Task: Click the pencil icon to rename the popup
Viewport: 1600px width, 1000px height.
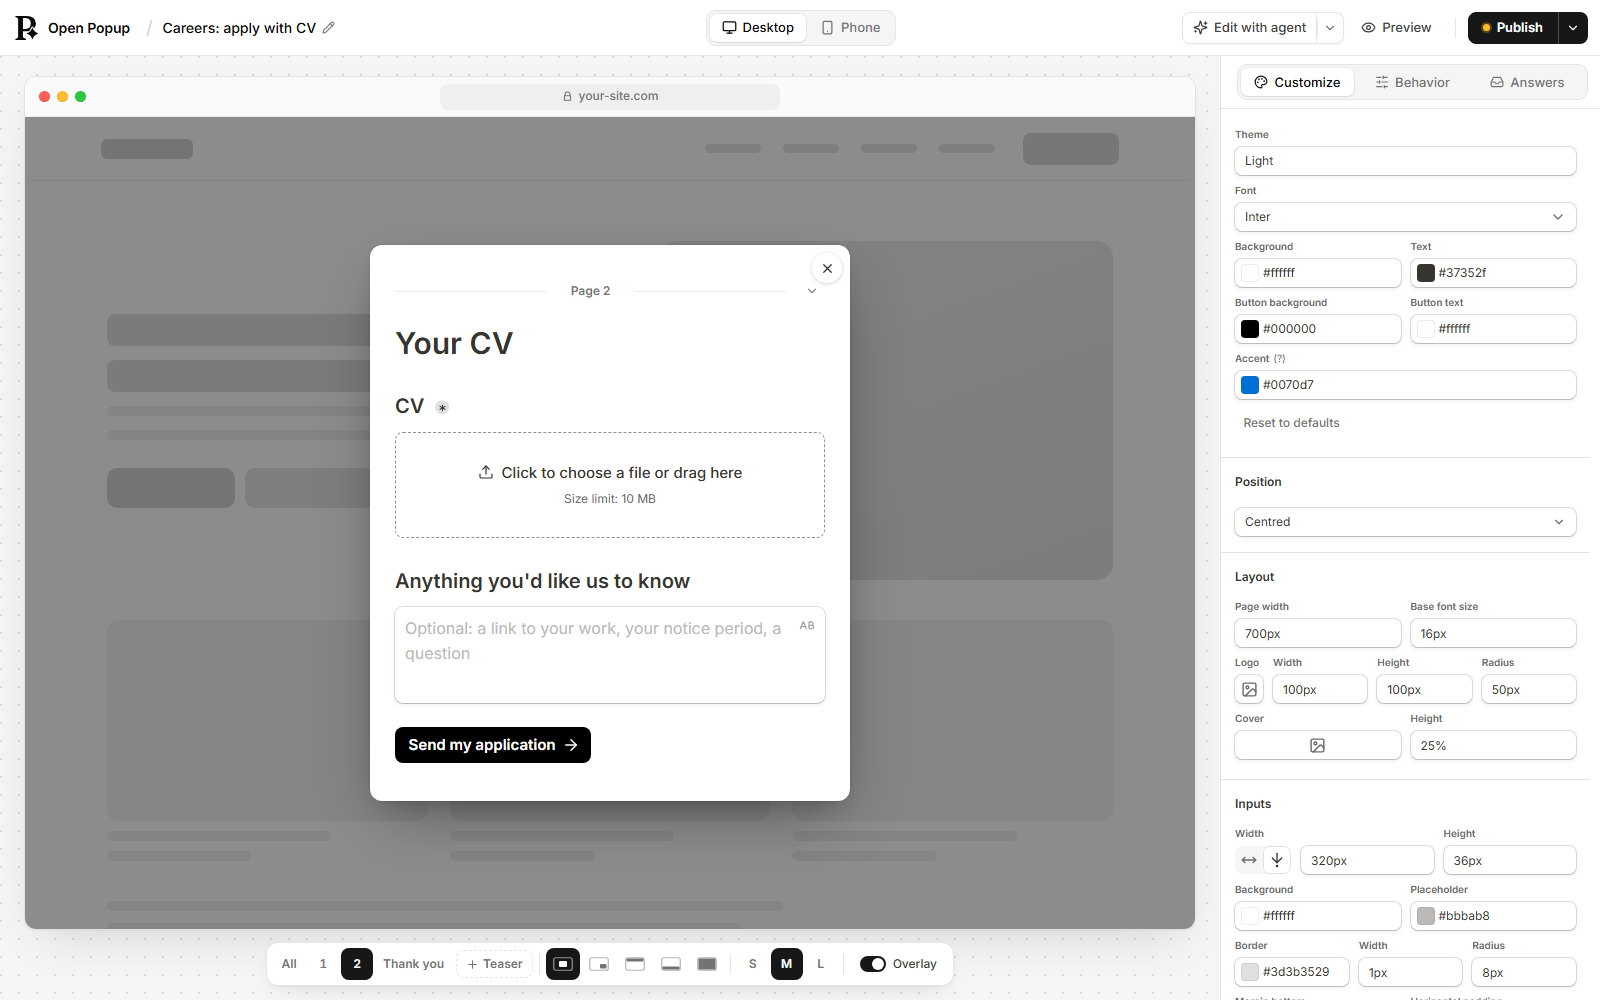Action: pyautogui.click(x=329, y=28)
